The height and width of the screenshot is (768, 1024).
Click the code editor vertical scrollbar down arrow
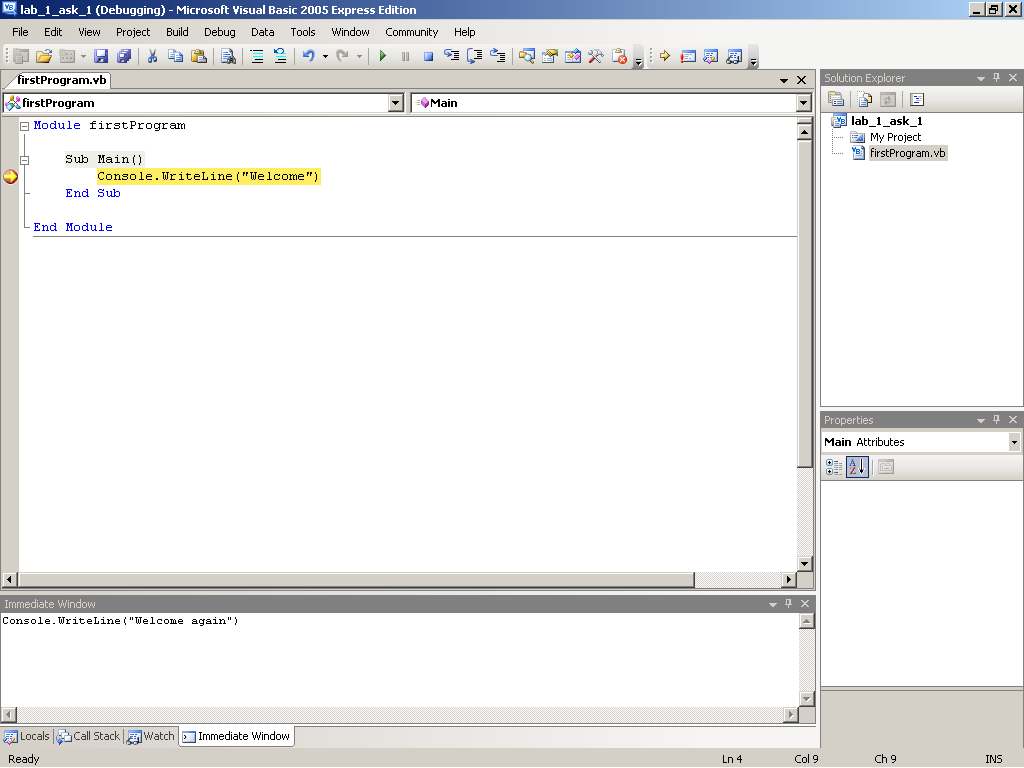pyautogui.click(x=805, y=564)
